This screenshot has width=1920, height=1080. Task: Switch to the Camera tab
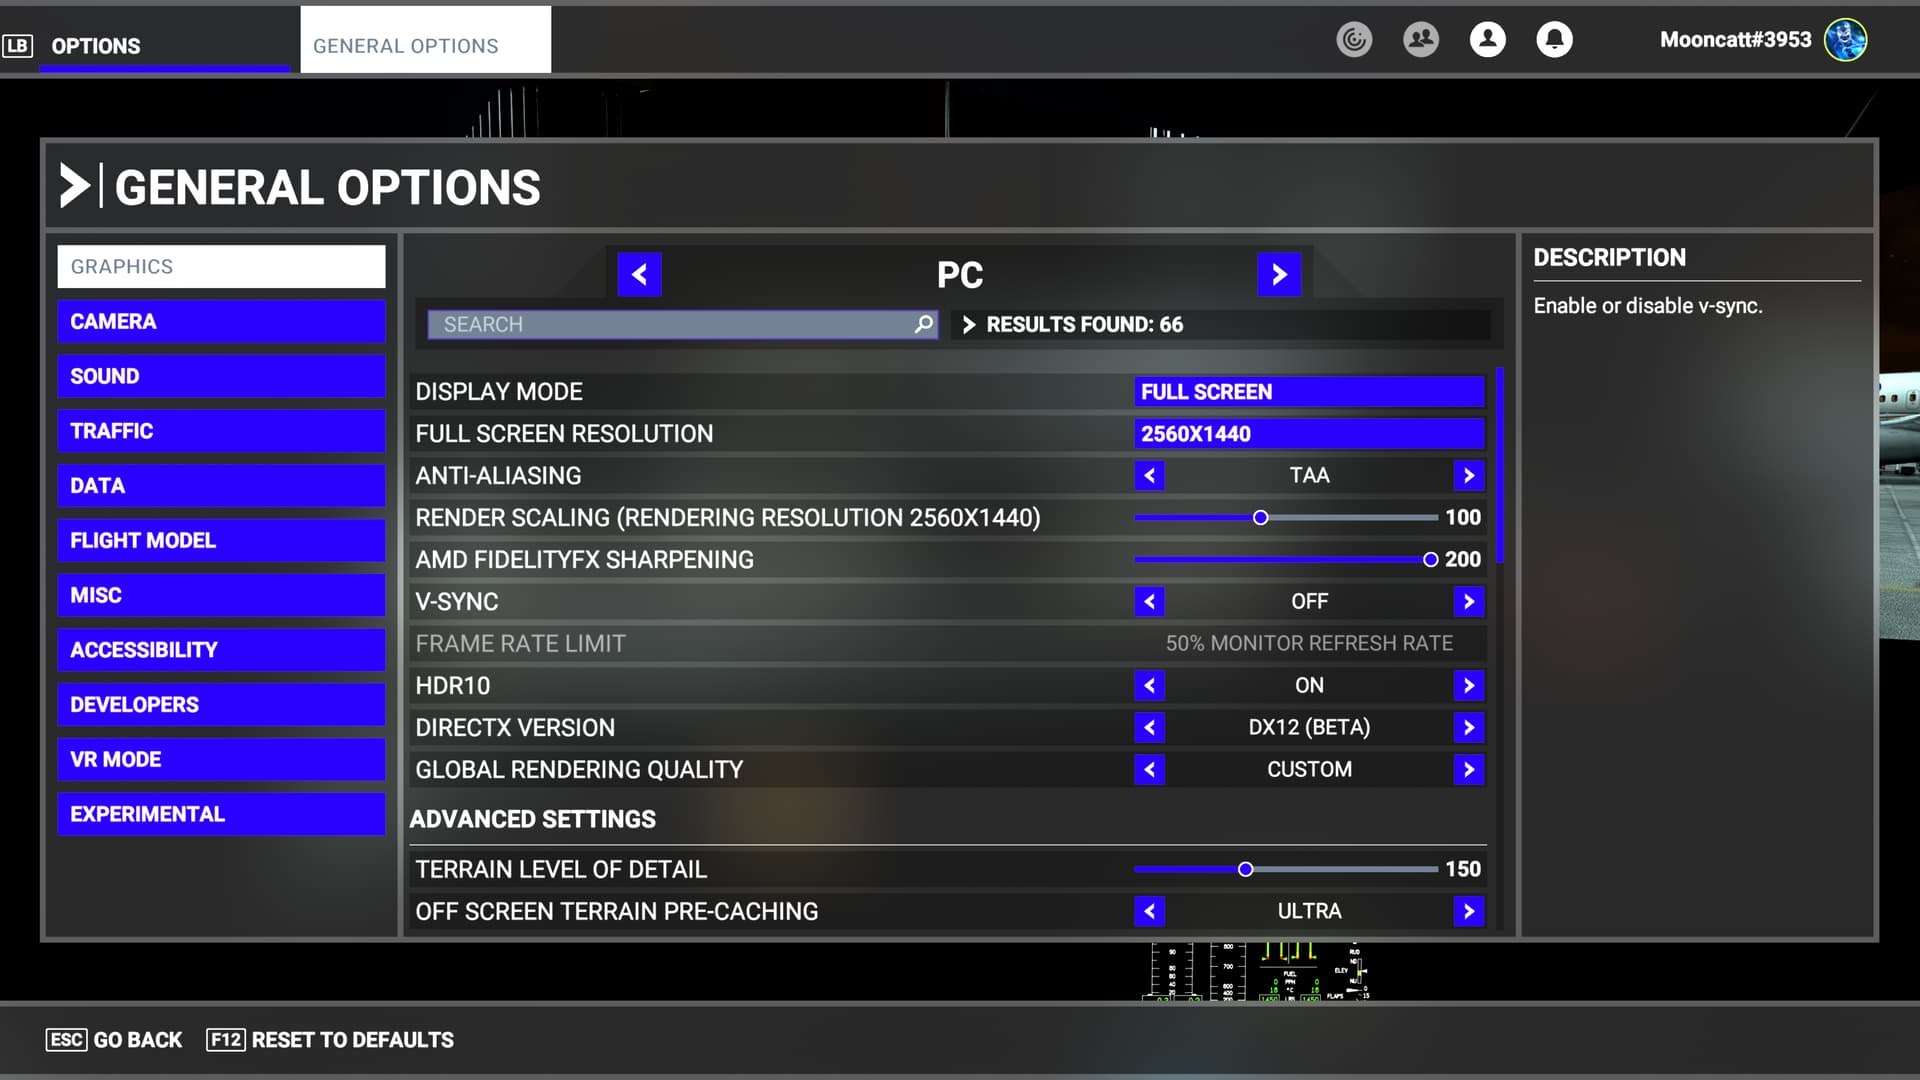[221, 321]
